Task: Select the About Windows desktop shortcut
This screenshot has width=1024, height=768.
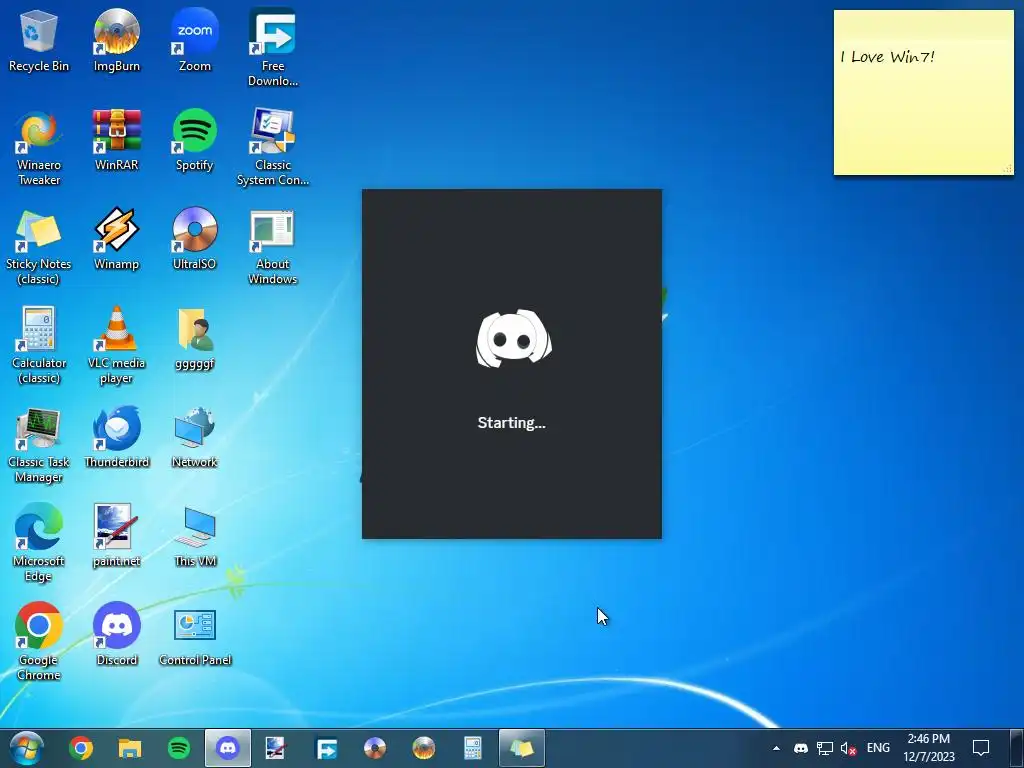Action: (272, 247)
